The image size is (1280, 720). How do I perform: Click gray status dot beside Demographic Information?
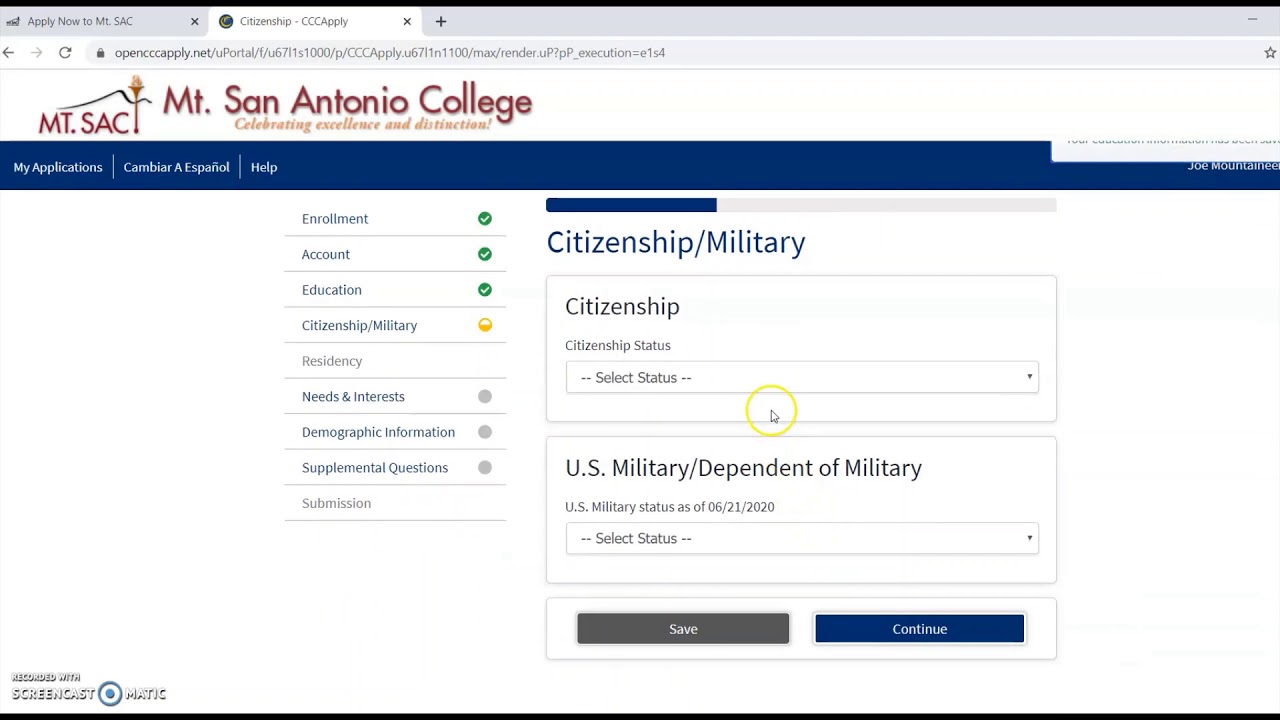click(485, 432)
